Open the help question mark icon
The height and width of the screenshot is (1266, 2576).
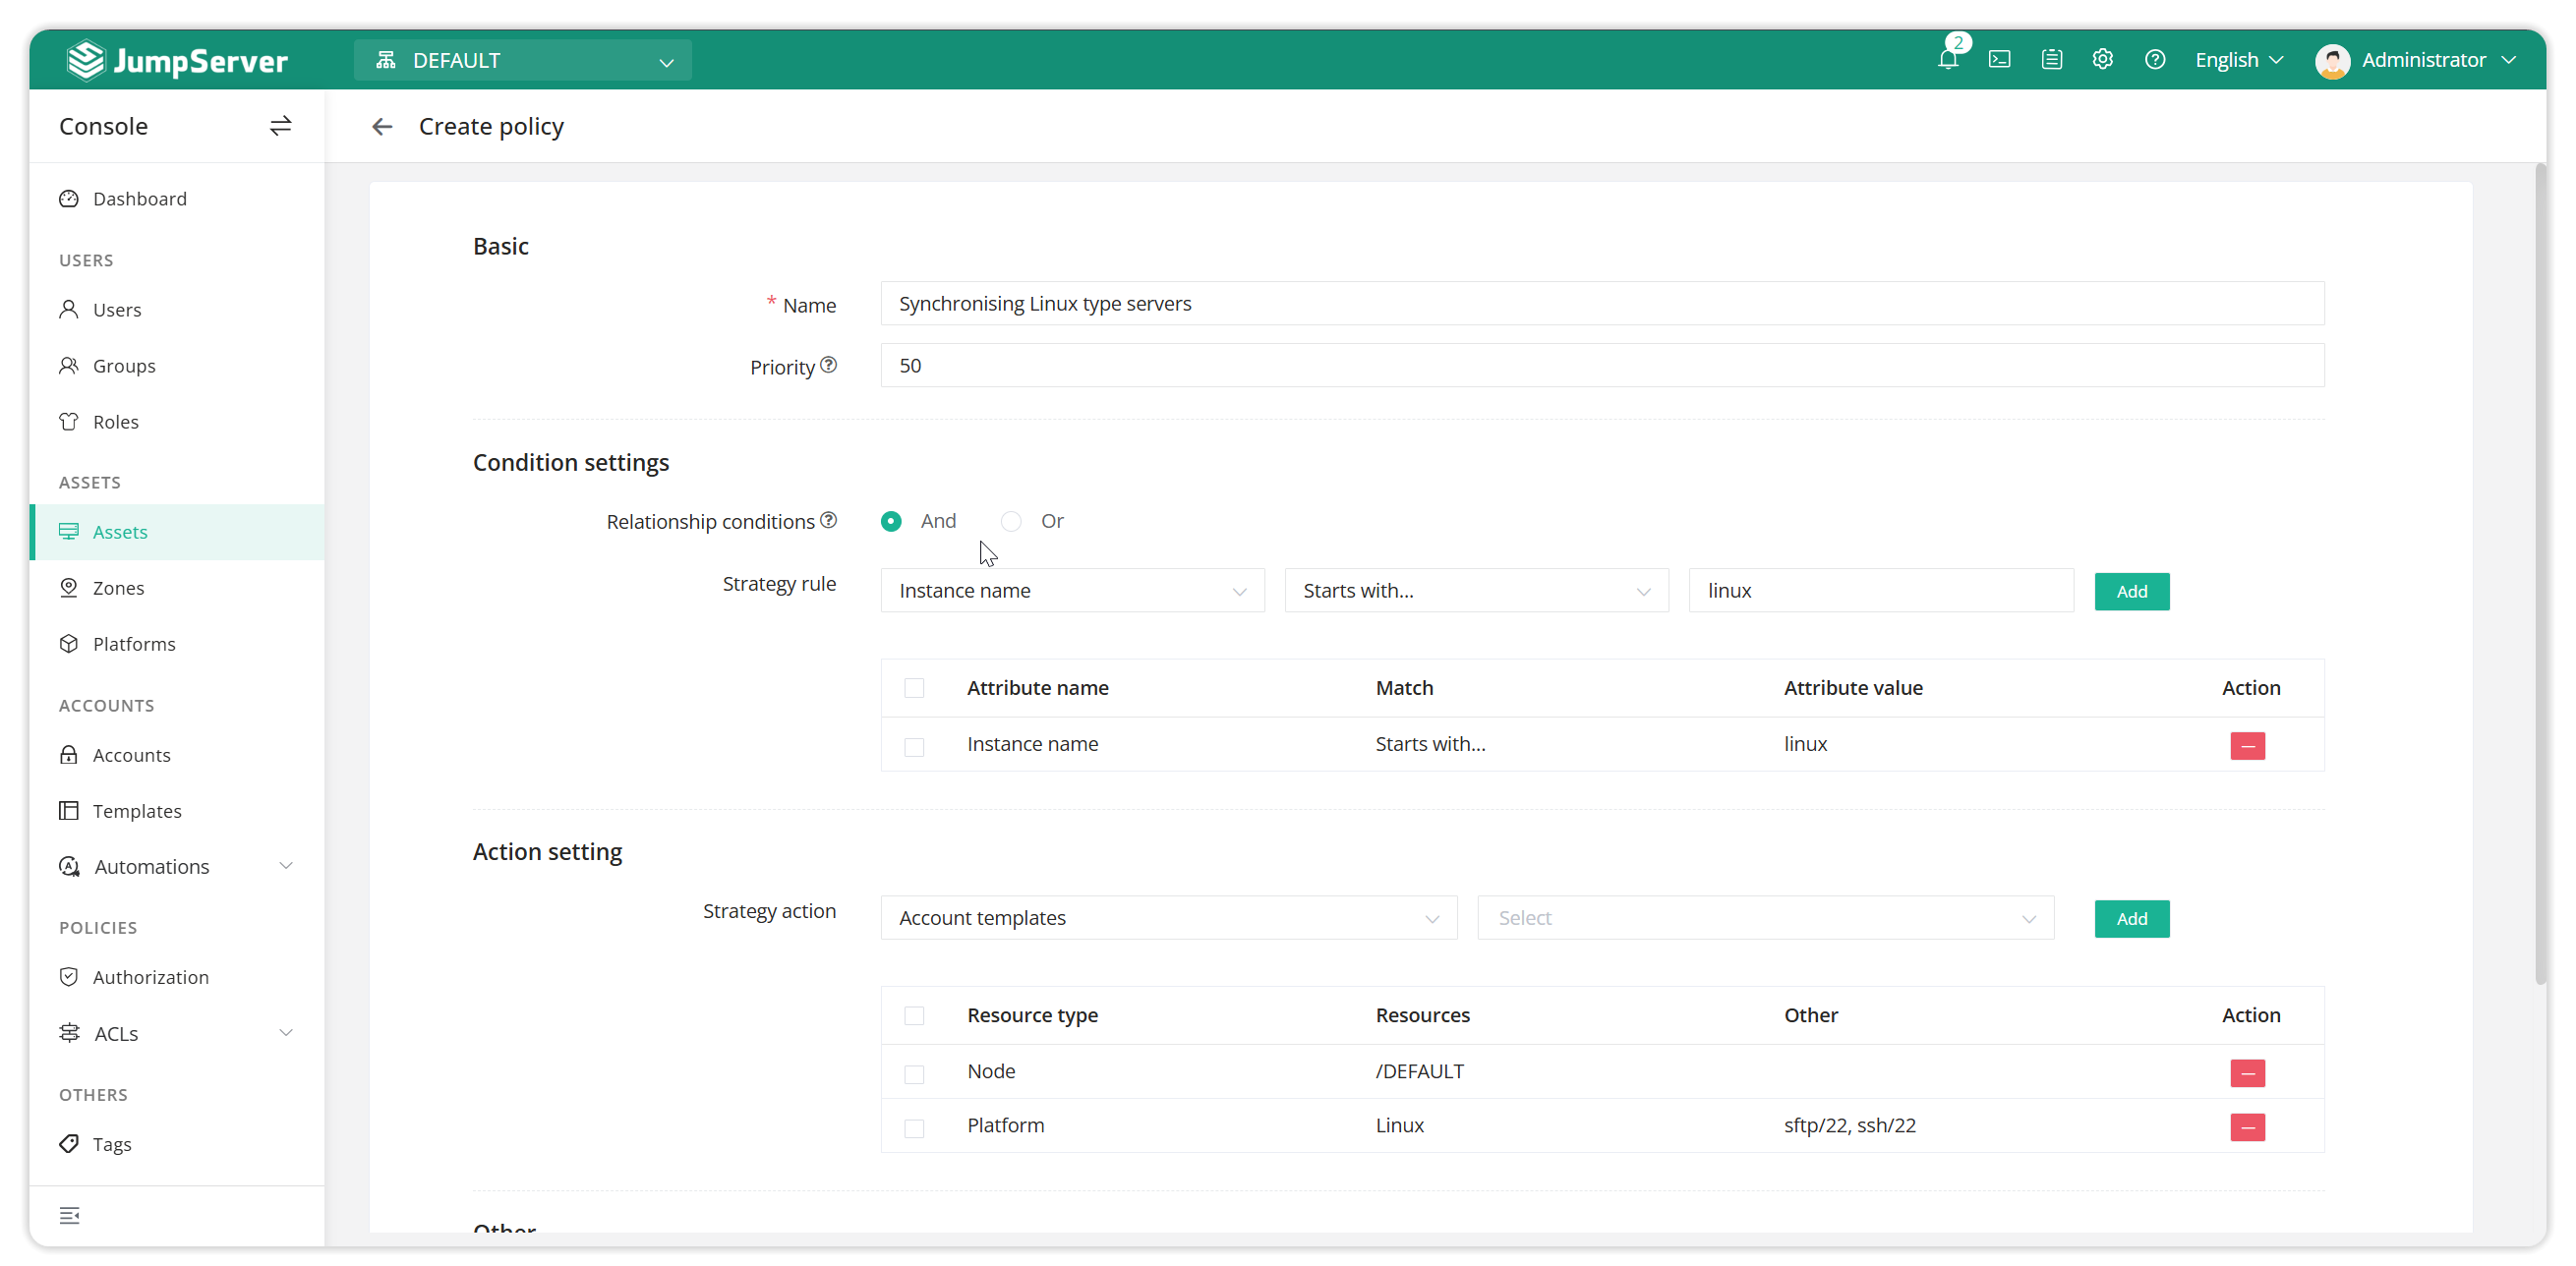2155,60
